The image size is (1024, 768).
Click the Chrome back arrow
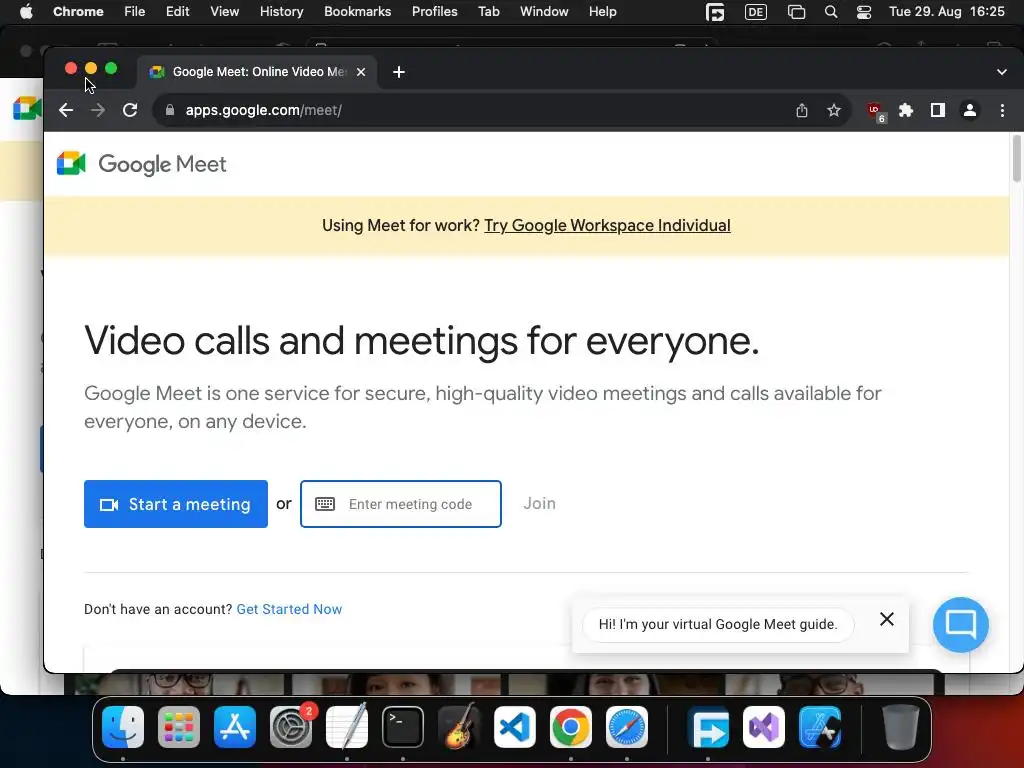66,110
